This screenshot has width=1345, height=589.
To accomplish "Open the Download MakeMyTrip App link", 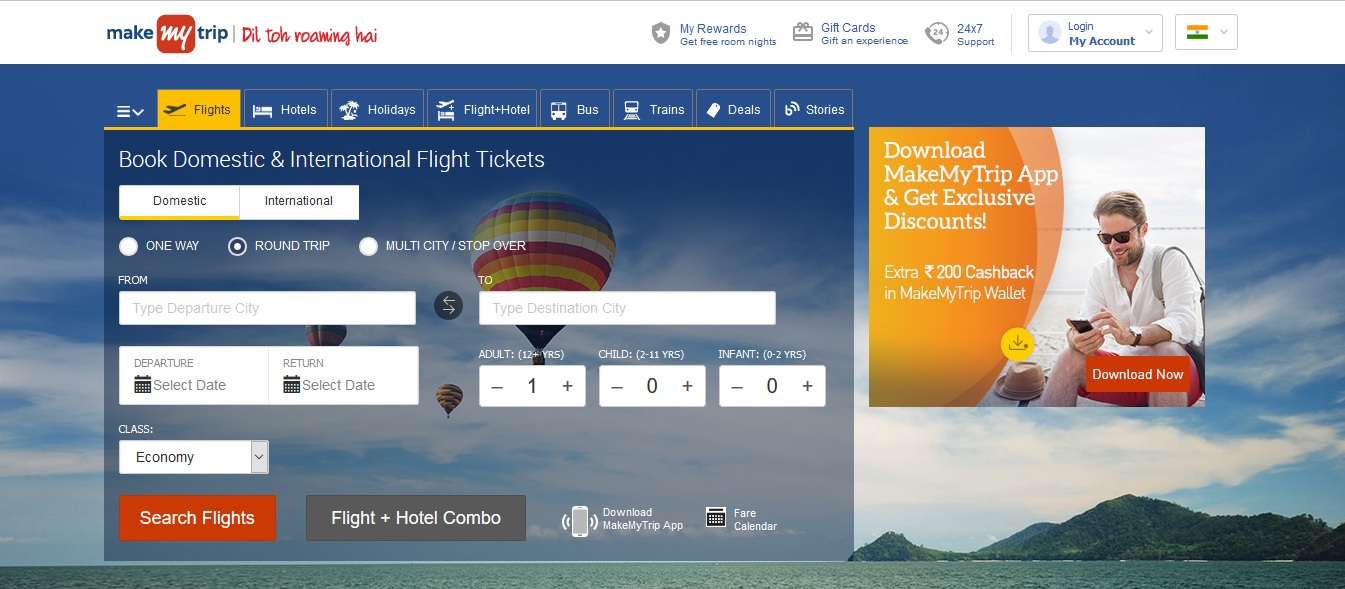I will (643, 519).
